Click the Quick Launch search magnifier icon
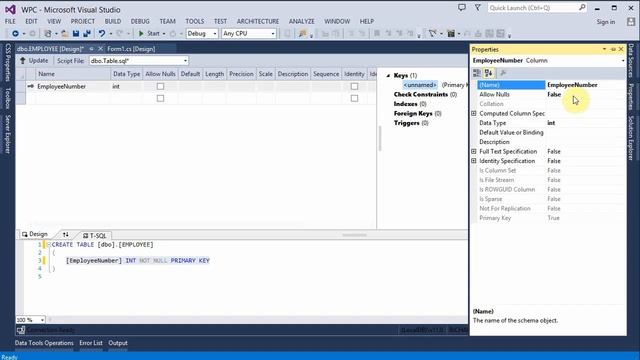Screen dimensions: 640x360 click(x=582, y=8)
